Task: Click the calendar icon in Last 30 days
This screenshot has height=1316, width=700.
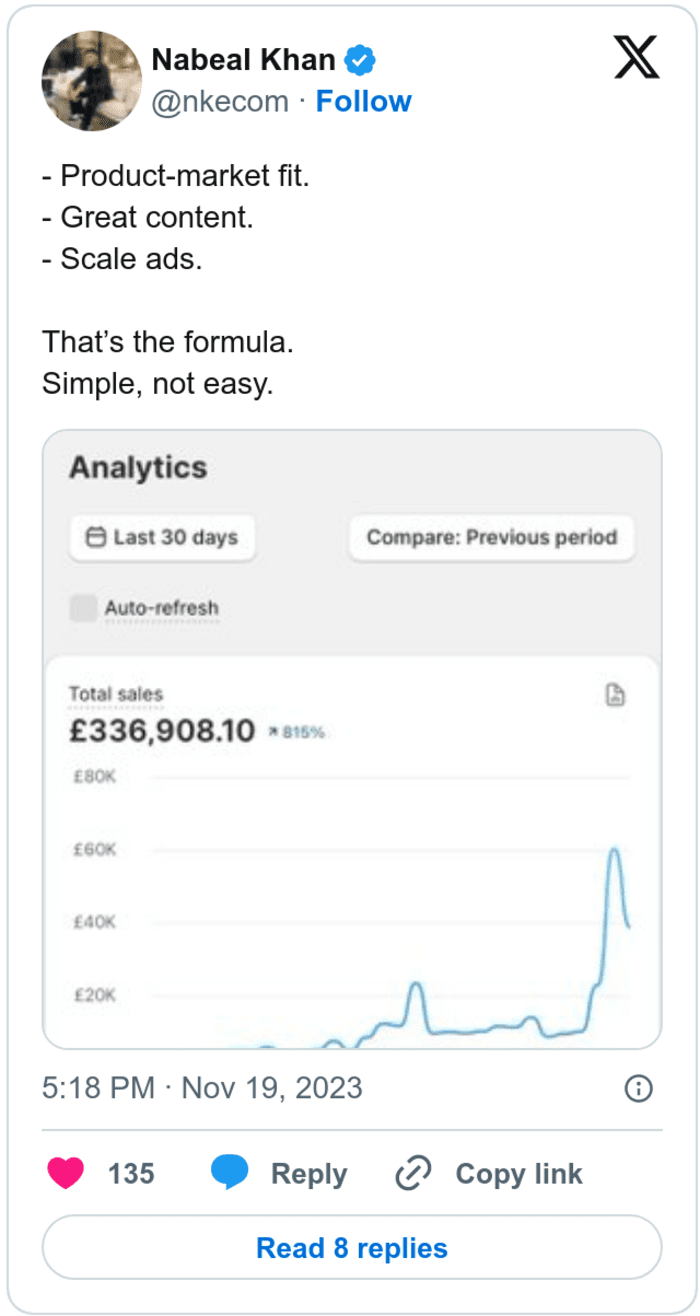Action: click(96, 538)
